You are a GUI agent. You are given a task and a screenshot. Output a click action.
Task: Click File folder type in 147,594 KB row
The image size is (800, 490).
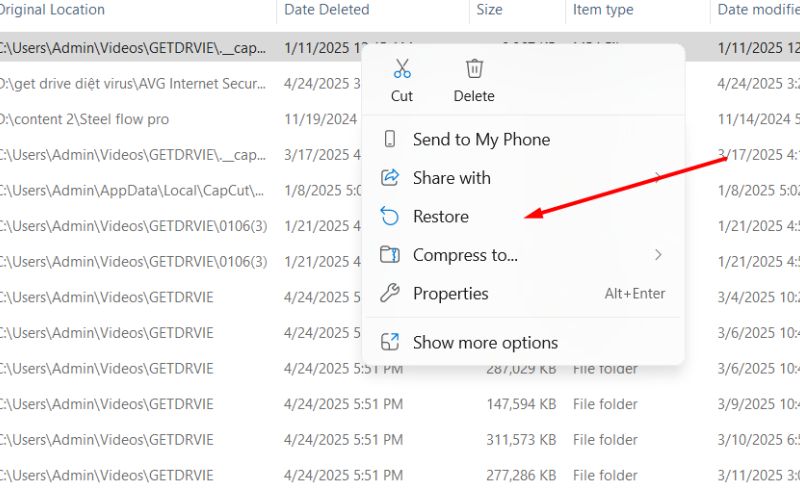(605, 404)
